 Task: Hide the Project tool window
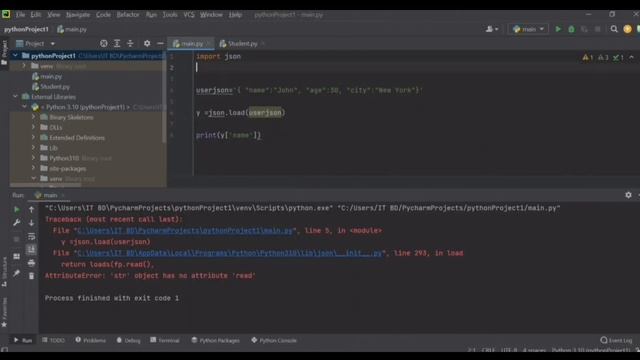click(x=160, y=43)
